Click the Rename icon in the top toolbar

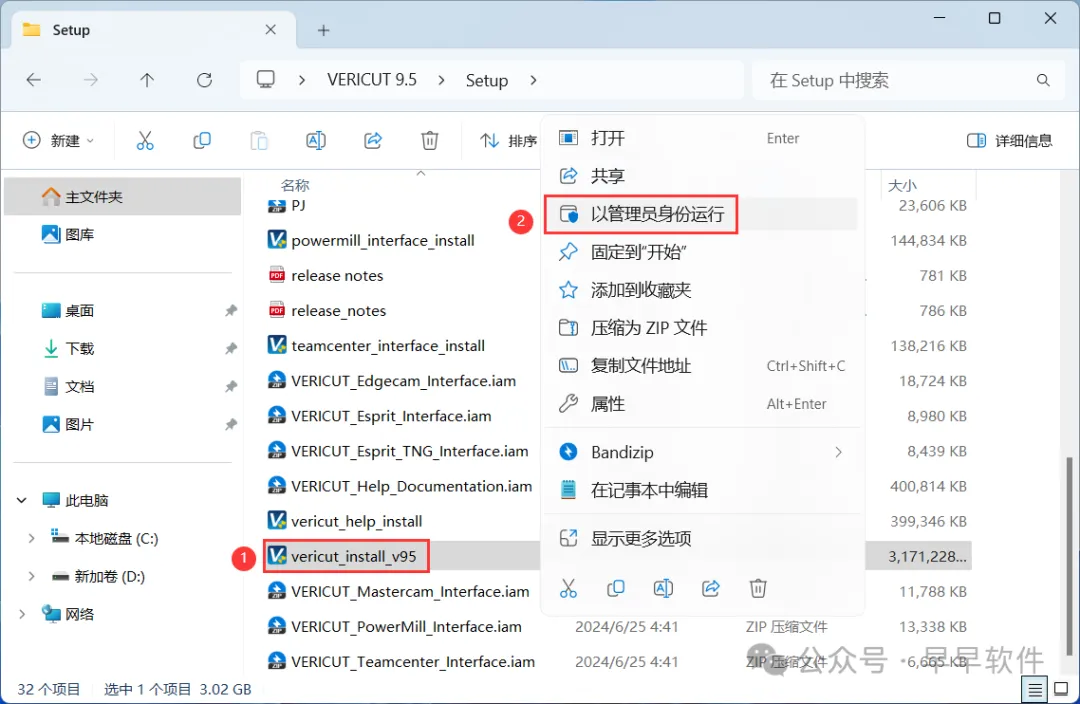315,141
